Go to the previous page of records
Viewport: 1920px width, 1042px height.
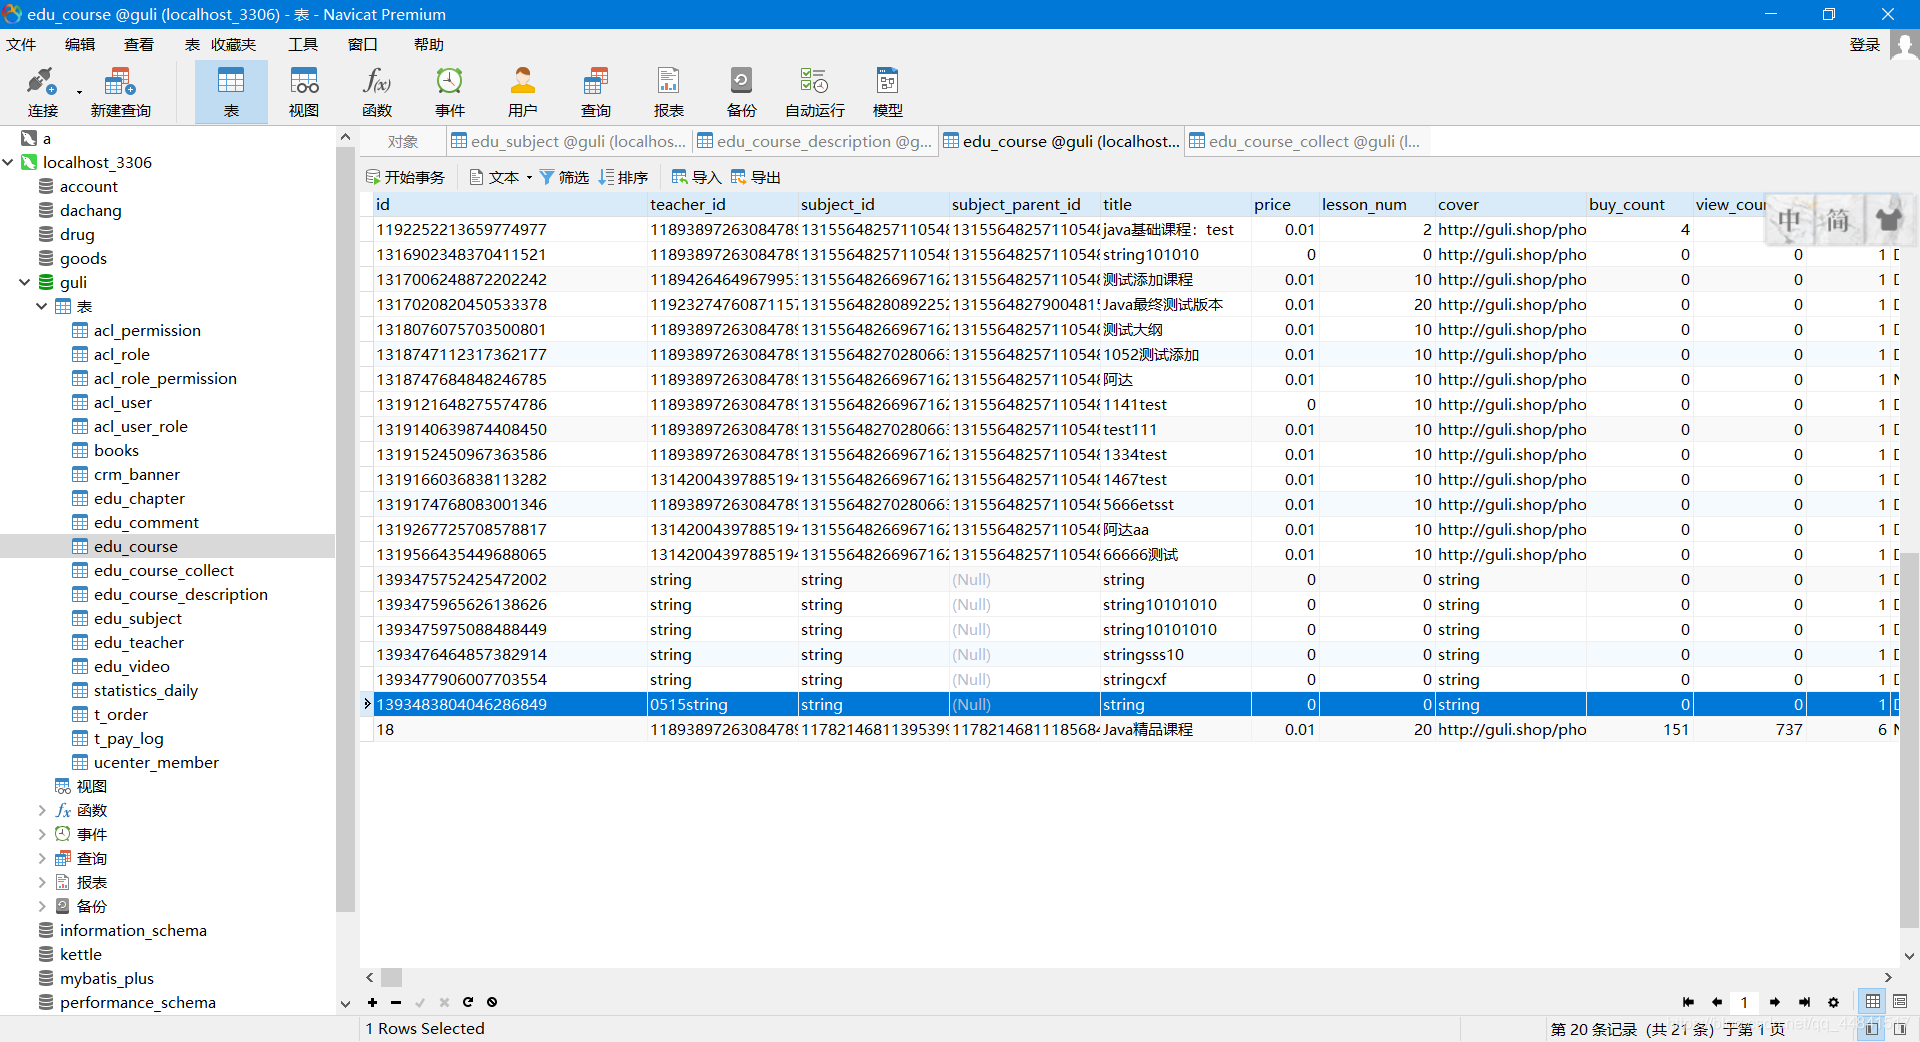pyautogui.click(x=1717, y=1002)
